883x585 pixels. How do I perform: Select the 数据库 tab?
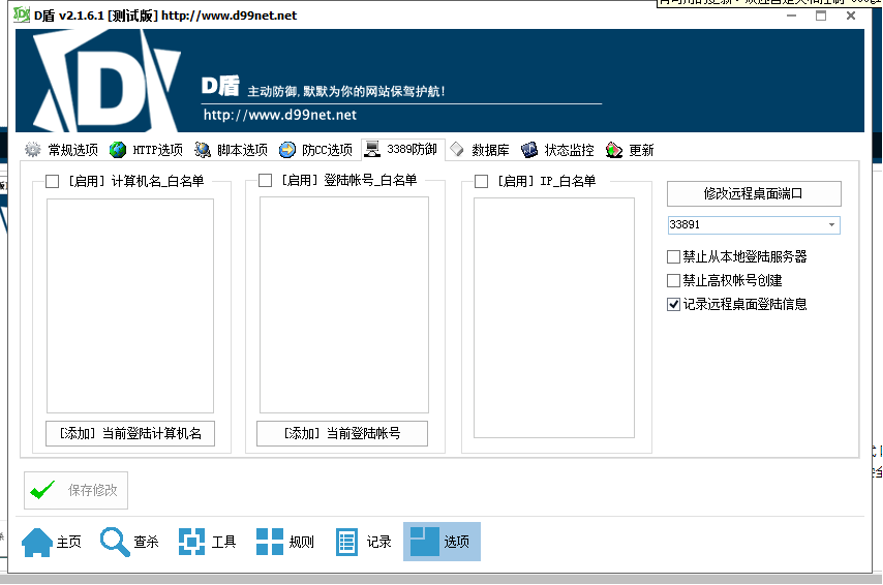point(480,150)
